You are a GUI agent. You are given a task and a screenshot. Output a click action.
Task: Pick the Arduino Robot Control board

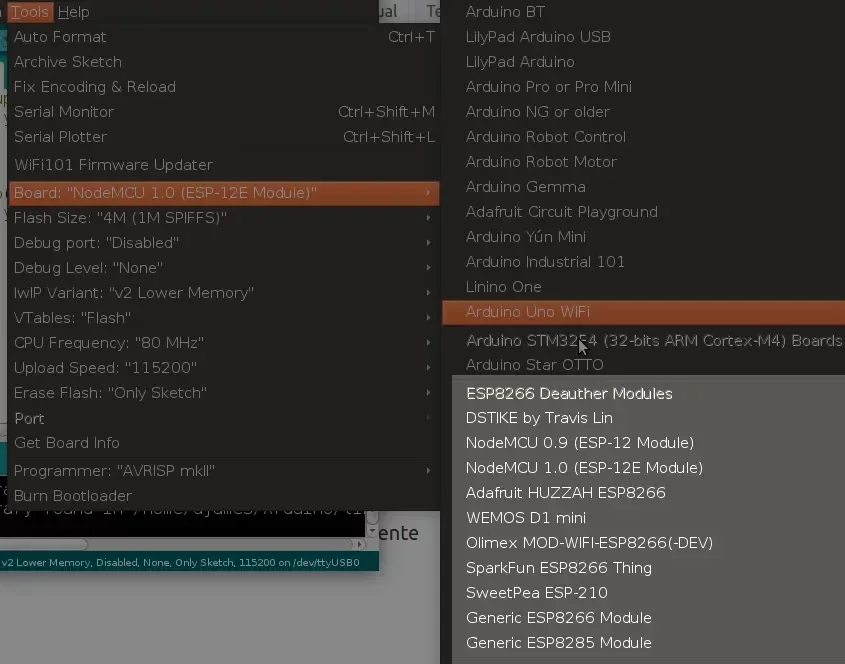click(643, 137)
